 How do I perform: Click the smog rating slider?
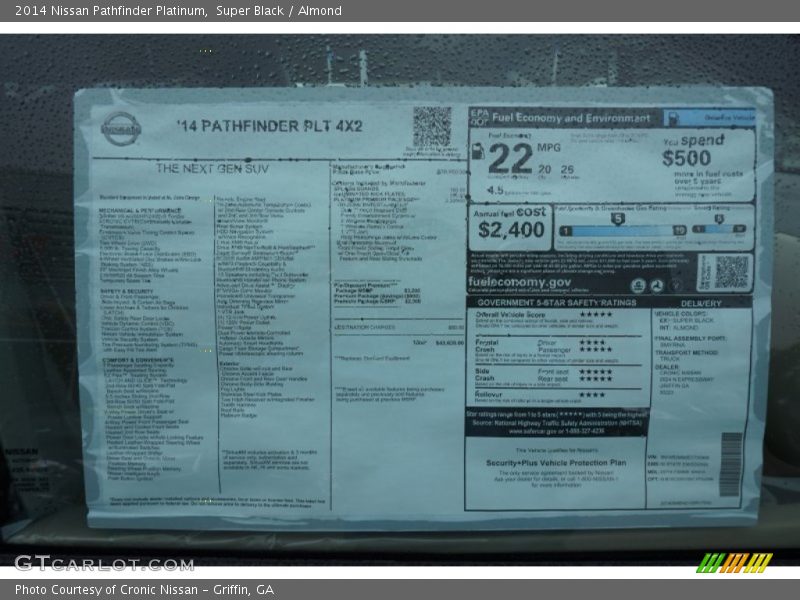click(x=719, y=226)
